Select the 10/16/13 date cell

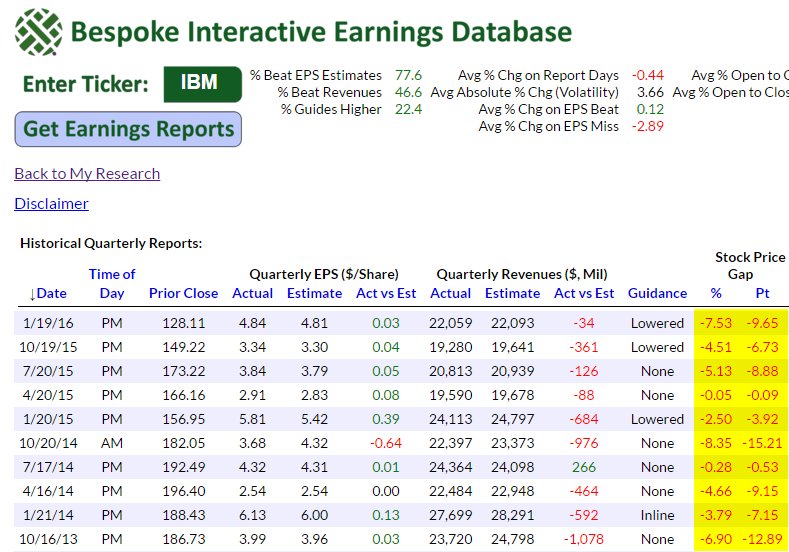48,539
